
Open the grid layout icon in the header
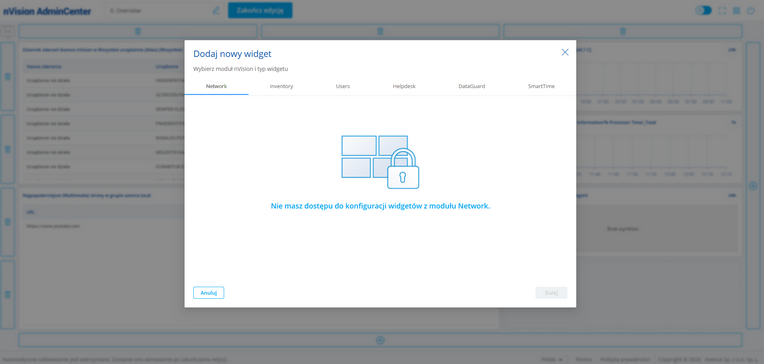(736, 10)
